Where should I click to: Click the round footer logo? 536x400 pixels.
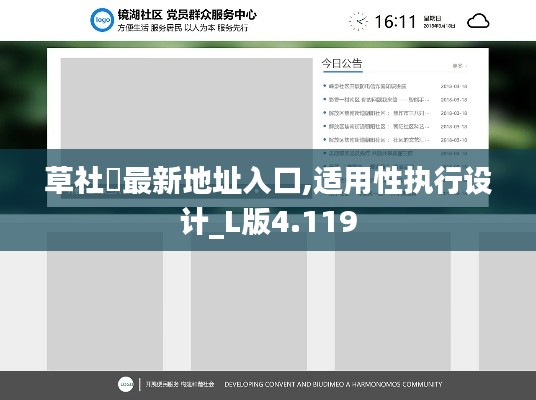[126, 384]
